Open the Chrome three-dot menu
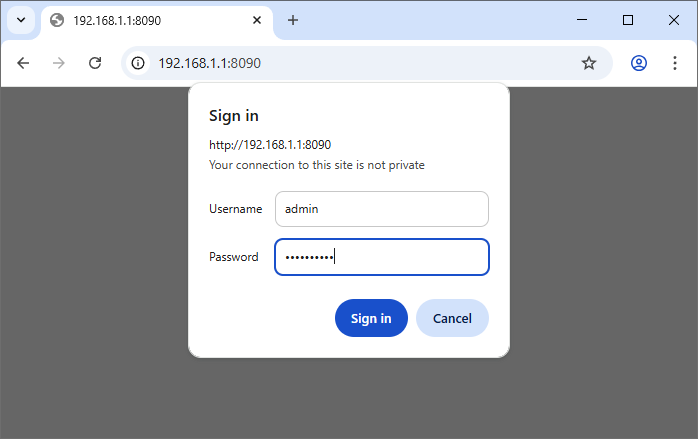This screenshot has height=439, width=698. [x=675, y=63]
